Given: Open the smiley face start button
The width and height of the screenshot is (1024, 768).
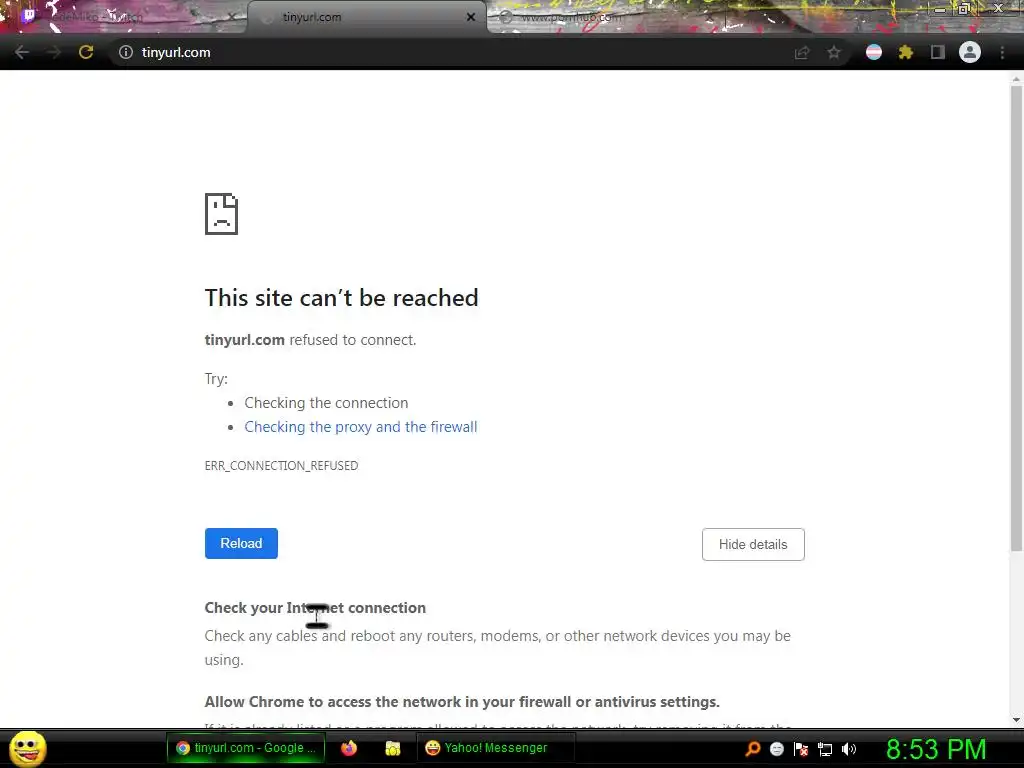Looking at the screenshot, I should (x=27, y=748).
